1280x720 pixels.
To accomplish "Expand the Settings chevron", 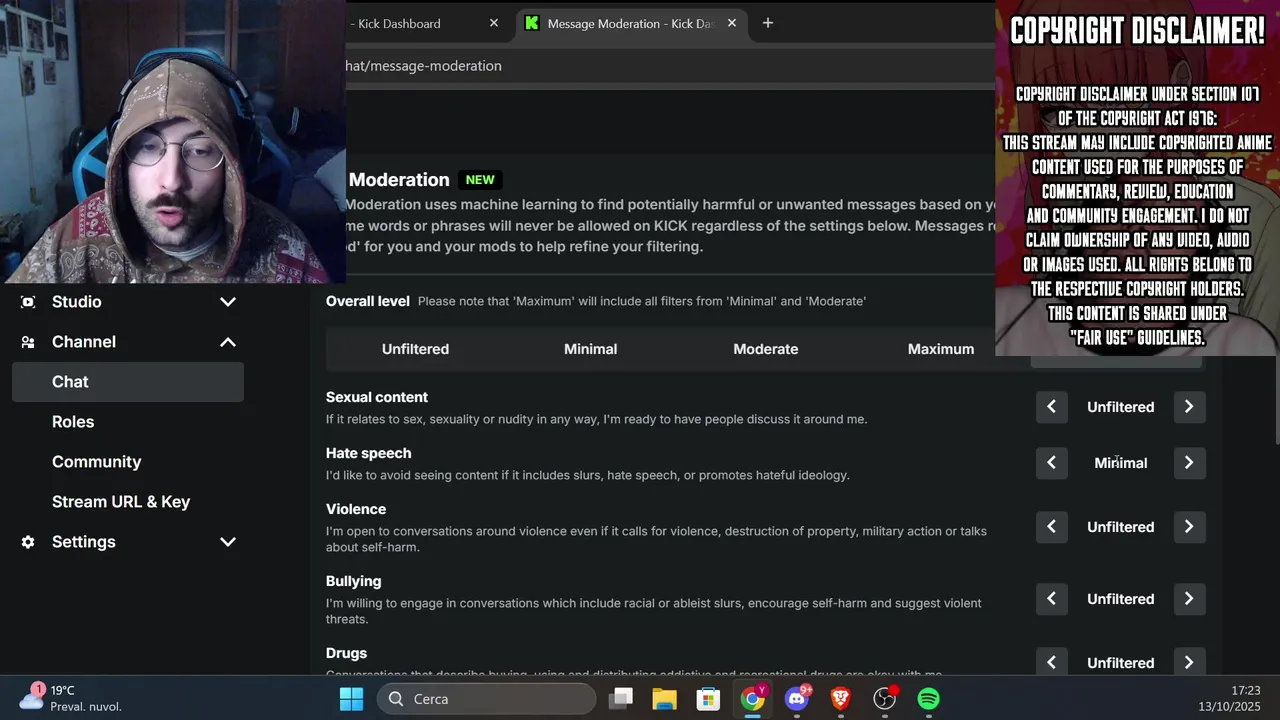I will [228, 542].
